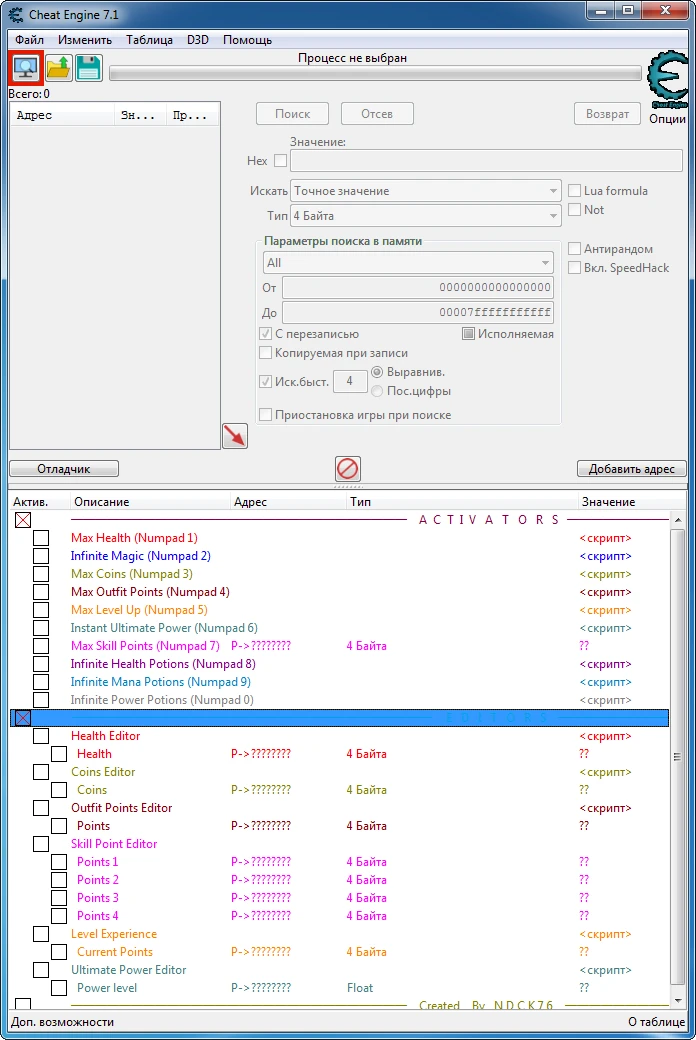696x1040 pixels.
Task: Clear the address list icon
Action: click(x=348, y=468)
